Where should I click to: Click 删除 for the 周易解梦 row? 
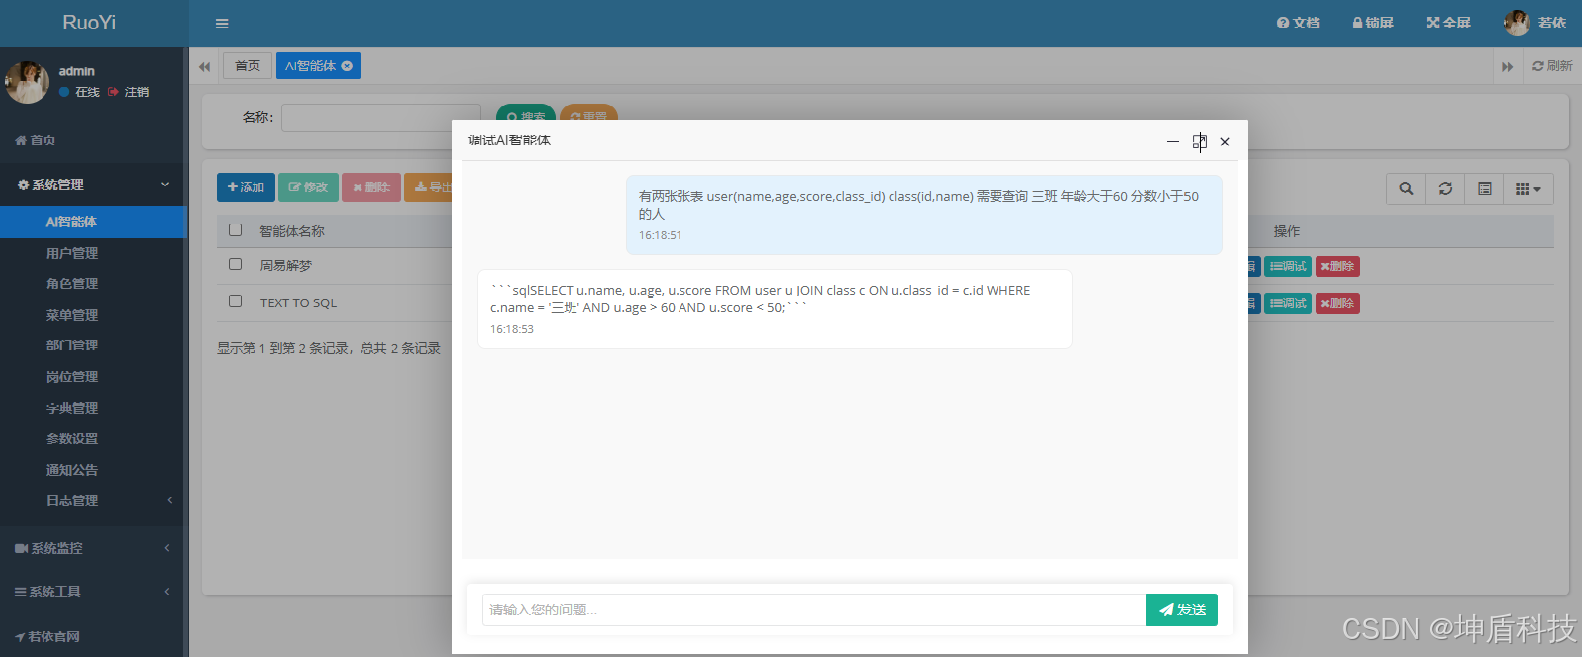[1338, 266]
